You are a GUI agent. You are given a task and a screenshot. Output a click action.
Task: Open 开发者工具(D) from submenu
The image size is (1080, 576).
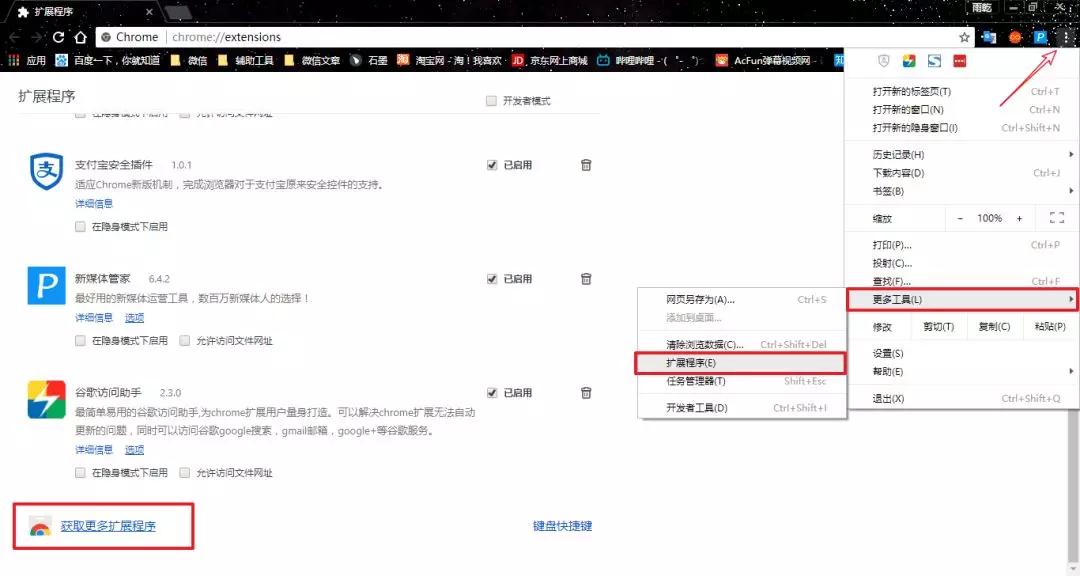(x=741, y=408)
